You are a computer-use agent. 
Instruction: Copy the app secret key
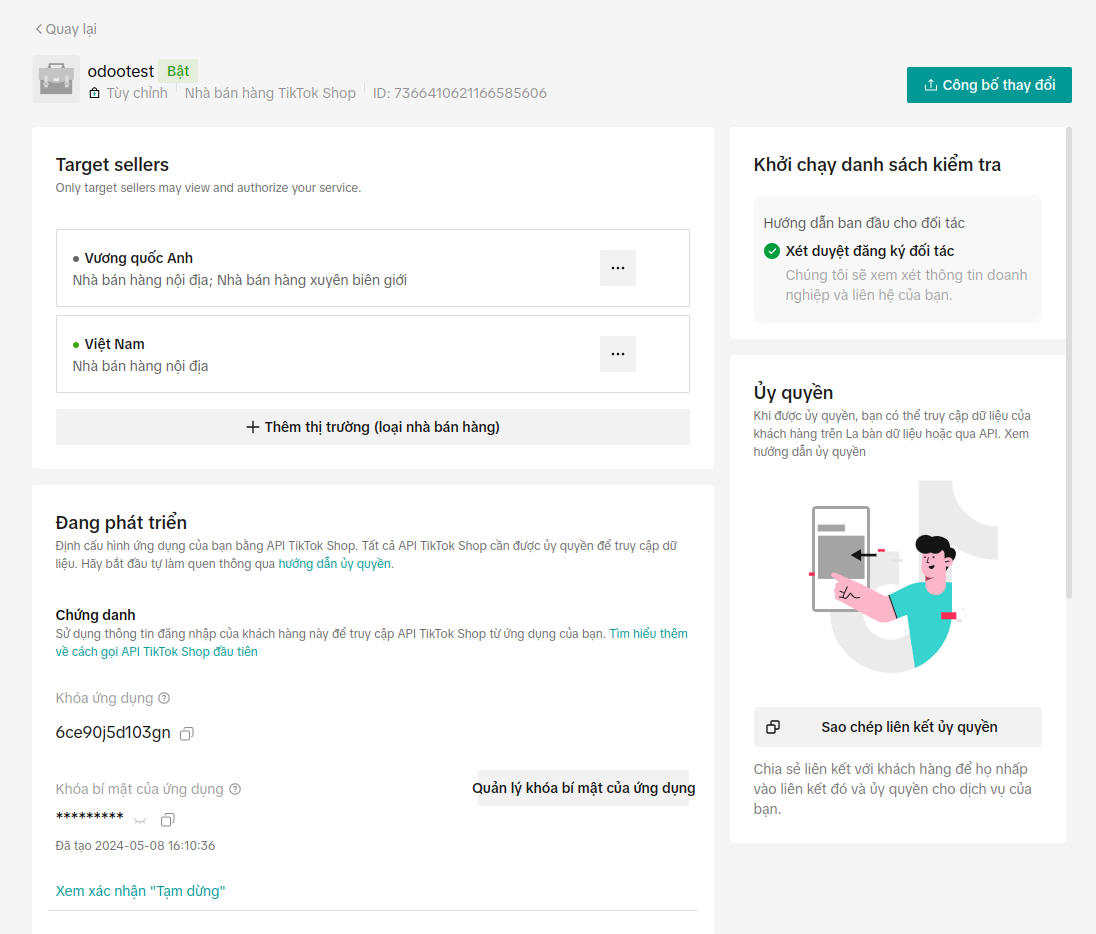(x=168, y=820)
